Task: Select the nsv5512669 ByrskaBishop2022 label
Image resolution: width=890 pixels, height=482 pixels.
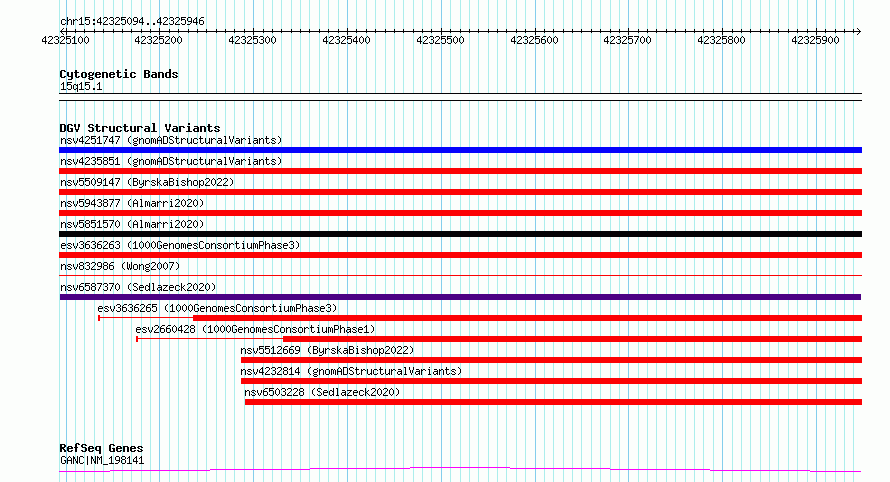Action: coord(327,350)
